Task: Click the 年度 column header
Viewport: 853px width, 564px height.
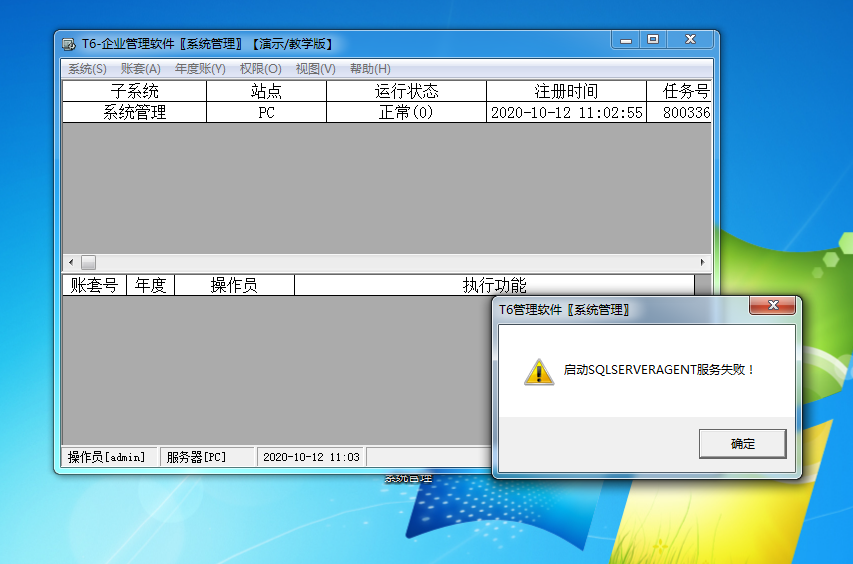Action: [150, 285]
